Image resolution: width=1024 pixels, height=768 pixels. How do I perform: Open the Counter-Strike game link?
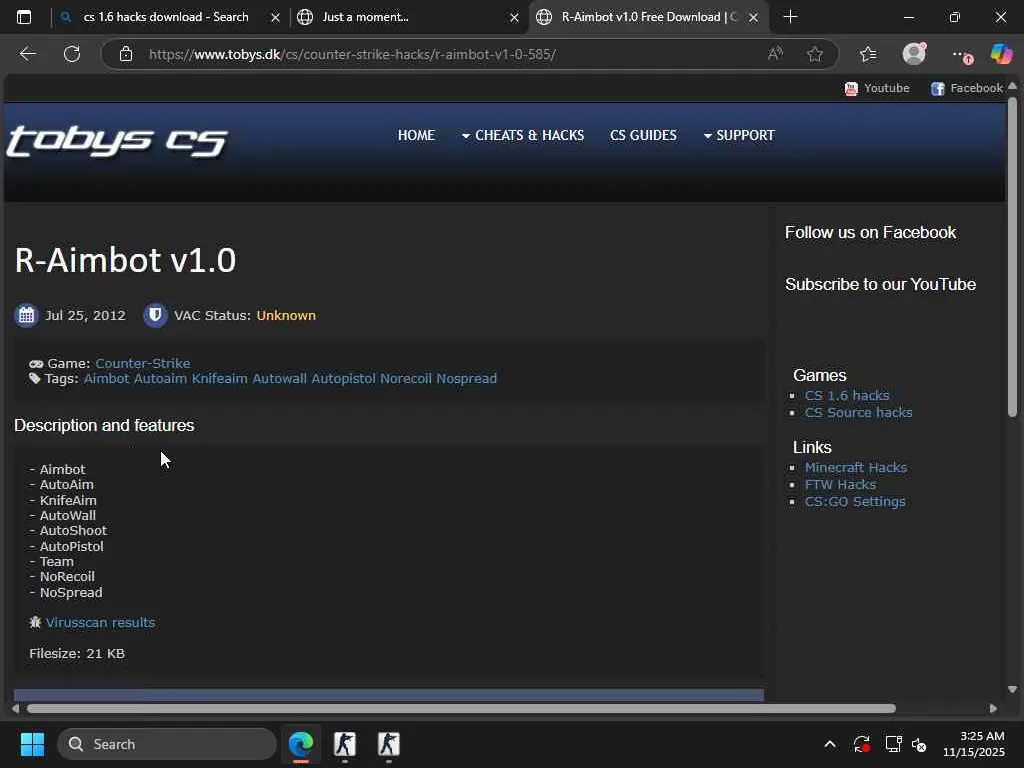pos(142,363)
